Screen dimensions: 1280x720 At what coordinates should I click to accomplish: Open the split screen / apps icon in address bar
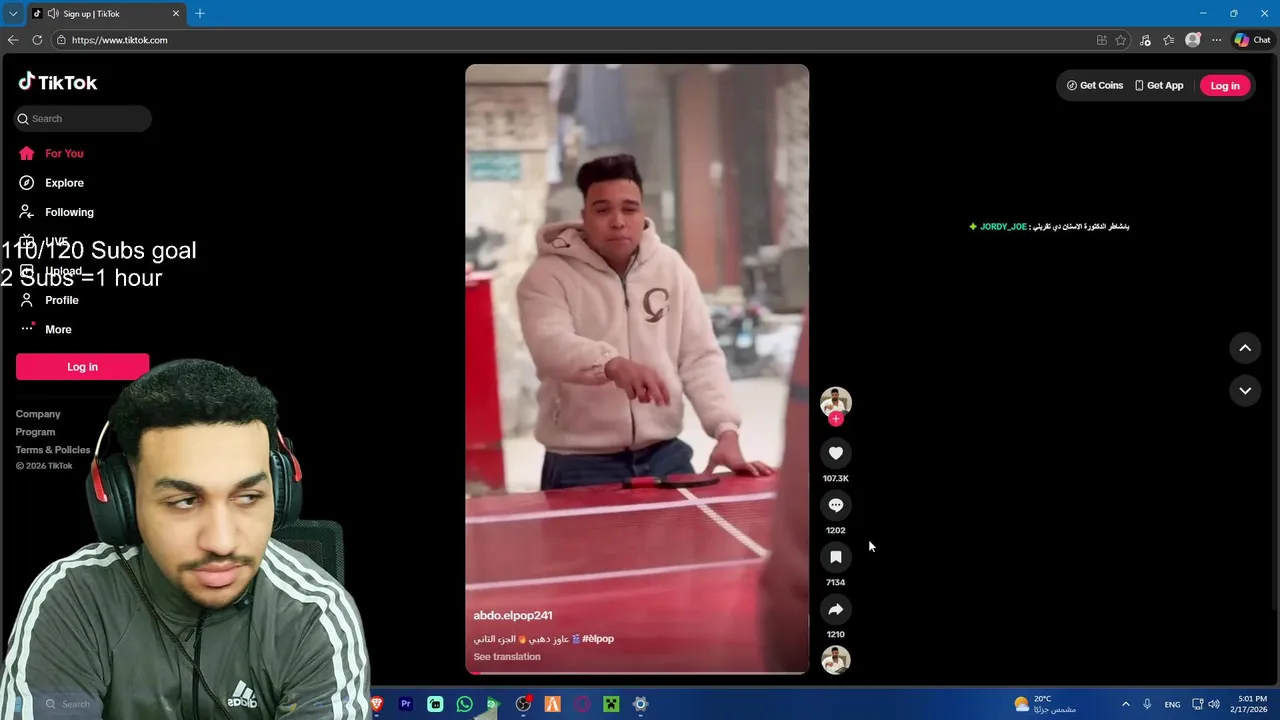[1102, 40]
